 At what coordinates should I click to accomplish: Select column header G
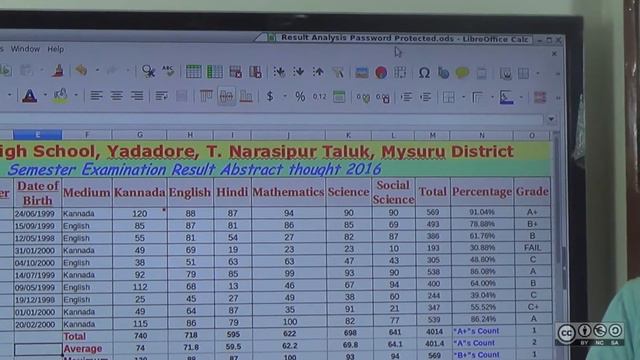140,135
